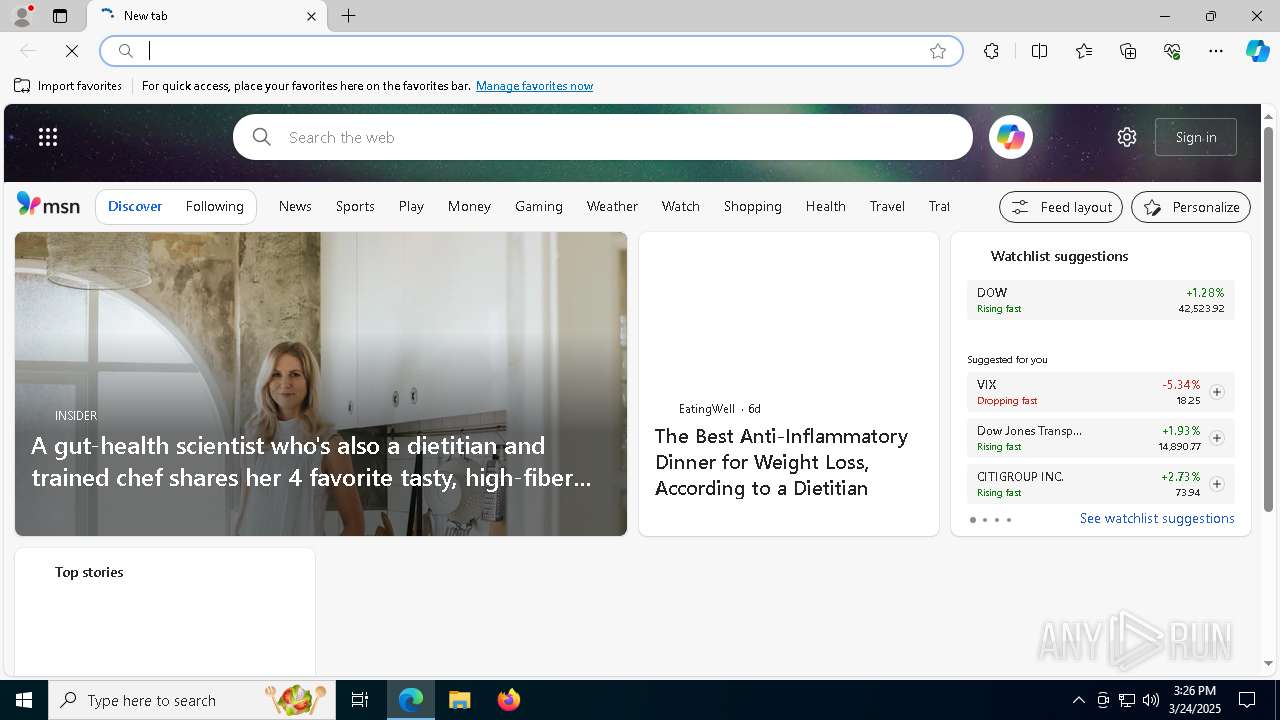
Task: Switch to the Following tab
Action: coord(215,206)
